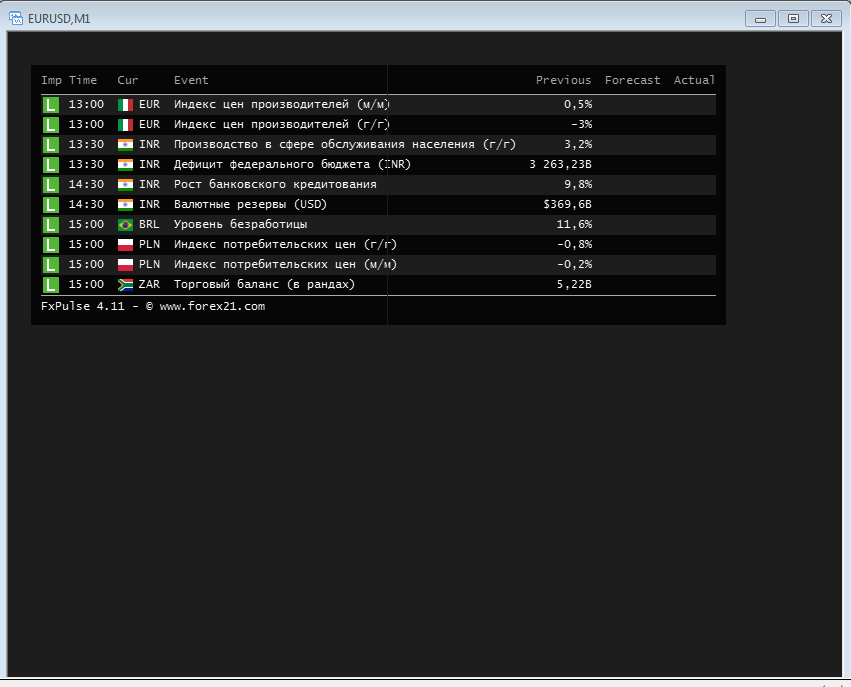
Task: Click the previous value 3,2%
Action: [578, 144]
